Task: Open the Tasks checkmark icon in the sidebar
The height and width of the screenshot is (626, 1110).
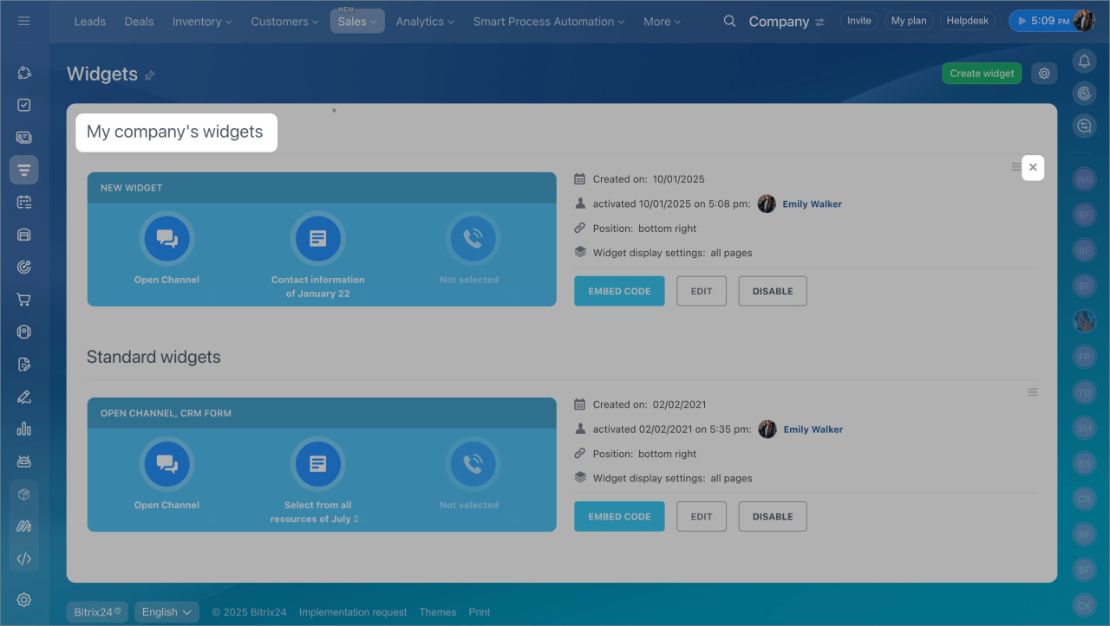Action: point(23,105)
